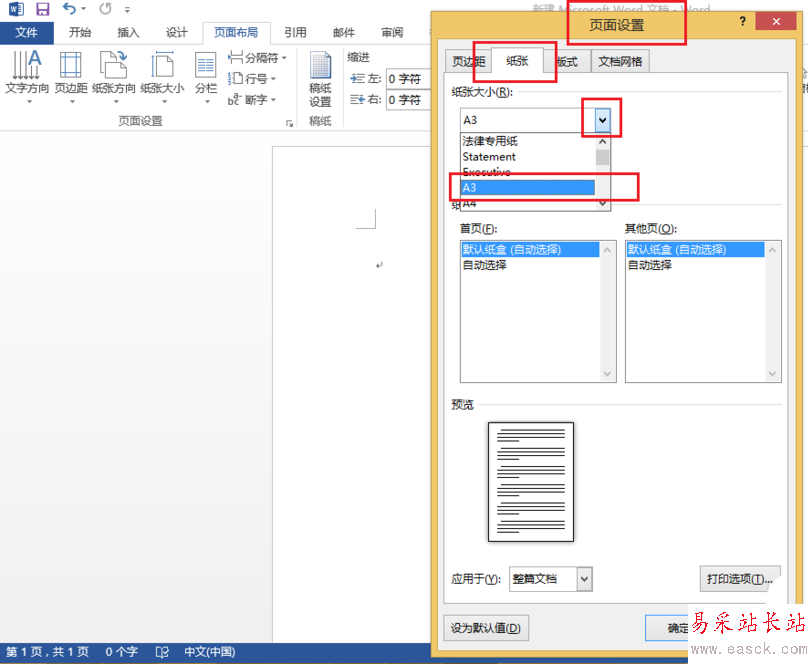The width and height of the screenshot is (808, 664).
Task: Click paper list scroll up arrow
Action: pyautogui.click(x=602, y=141)
